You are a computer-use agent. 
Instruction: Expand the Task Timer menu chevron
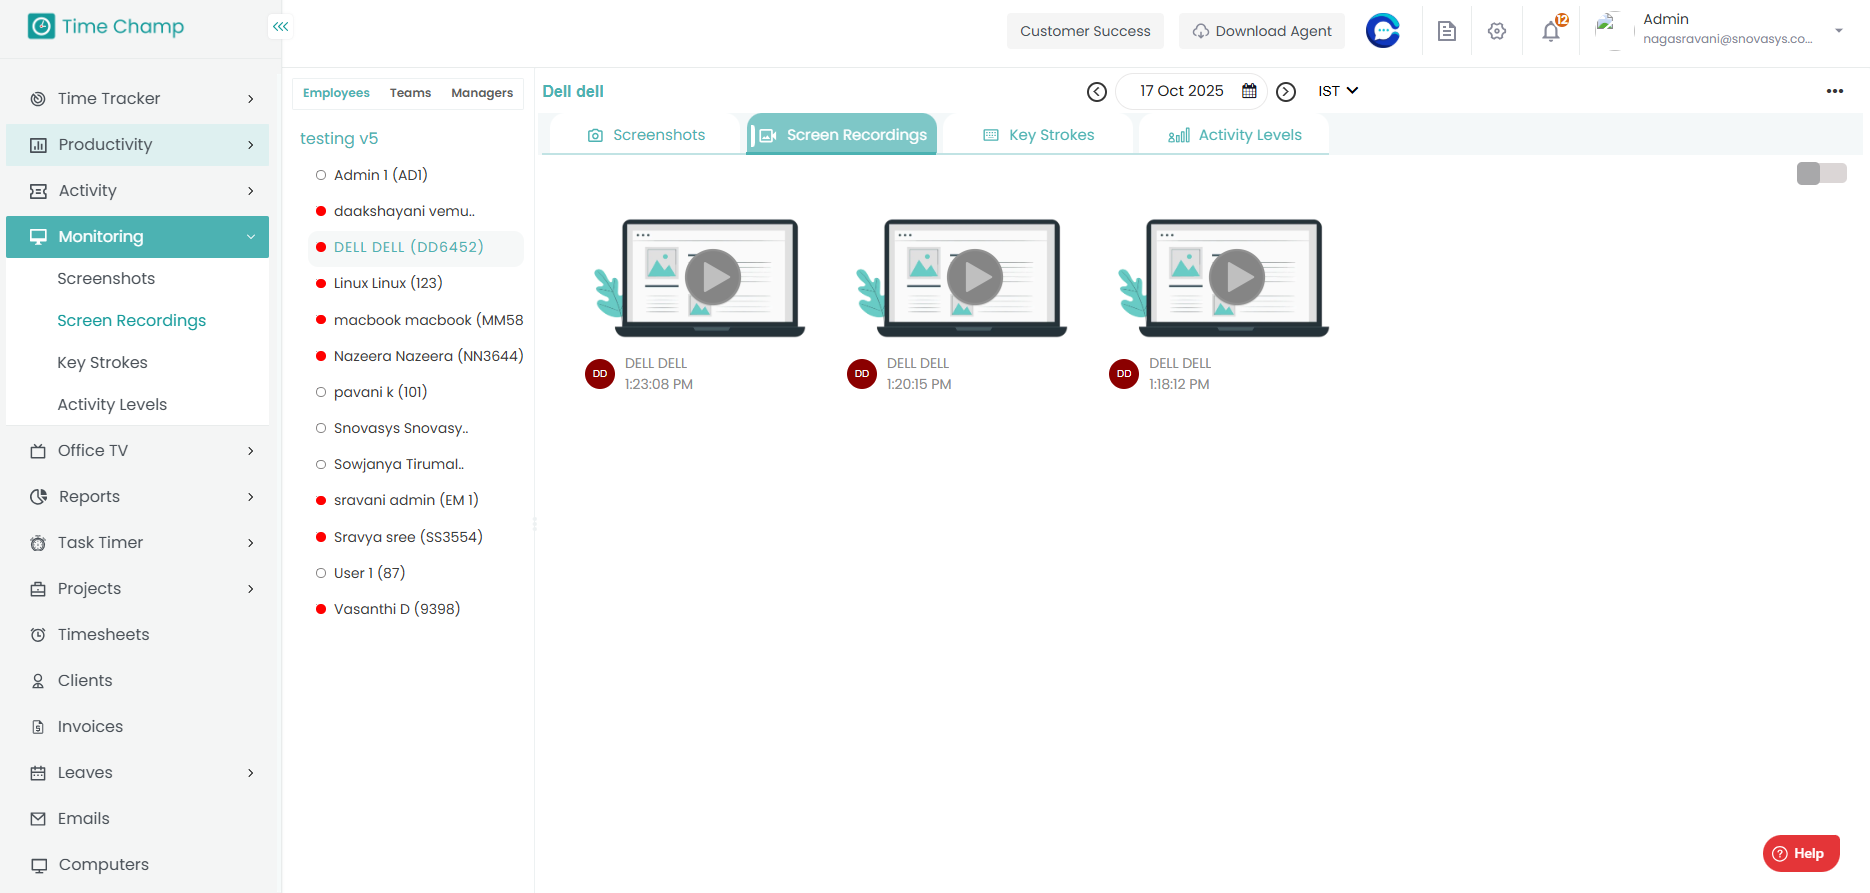[x=251, y=543]
